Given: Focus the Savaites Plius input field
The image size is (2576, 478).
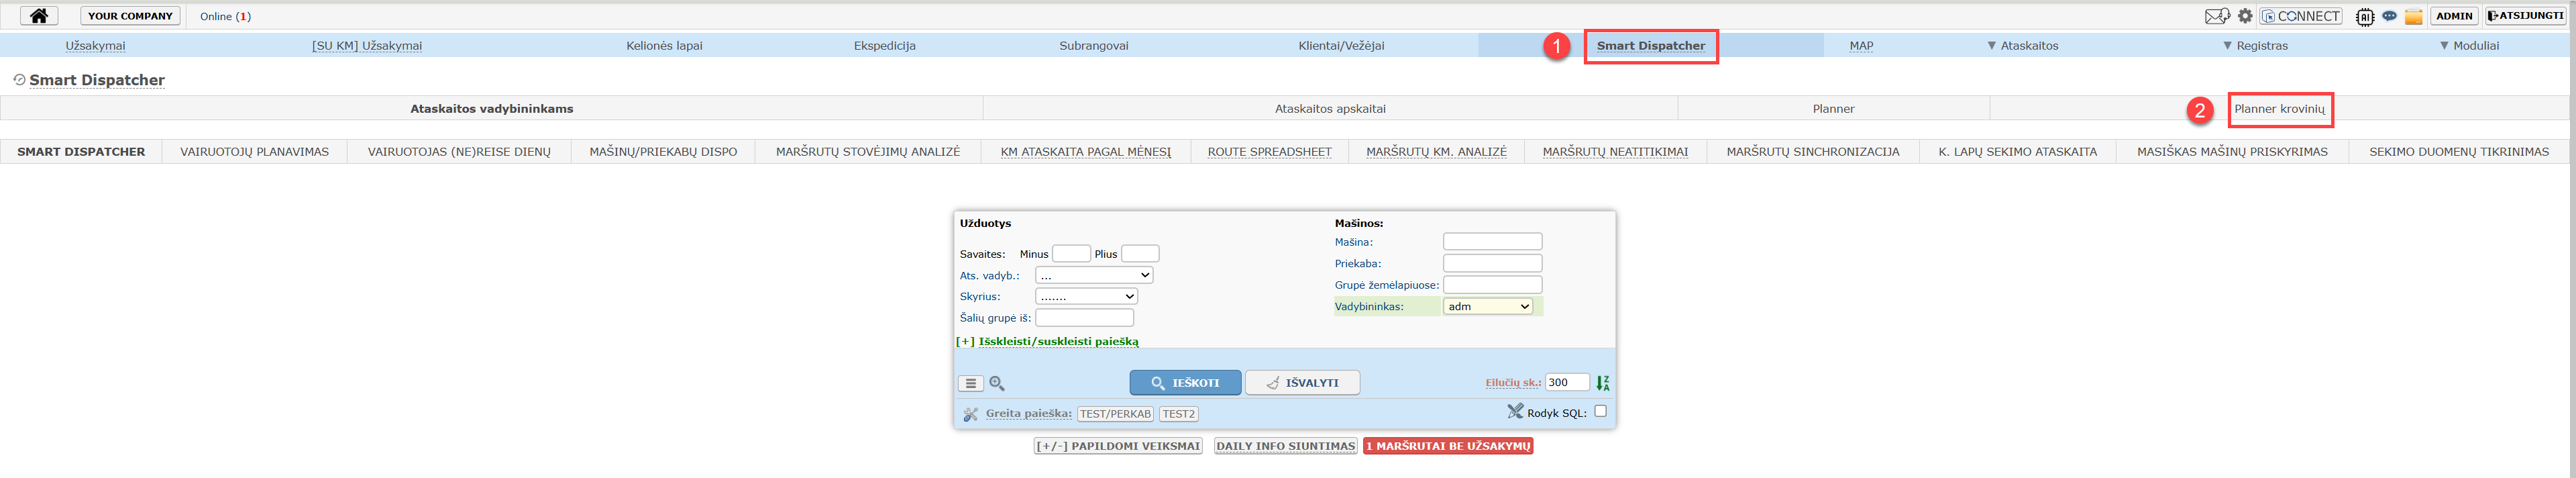Looking at the screenshot, I should [1140, 254].
